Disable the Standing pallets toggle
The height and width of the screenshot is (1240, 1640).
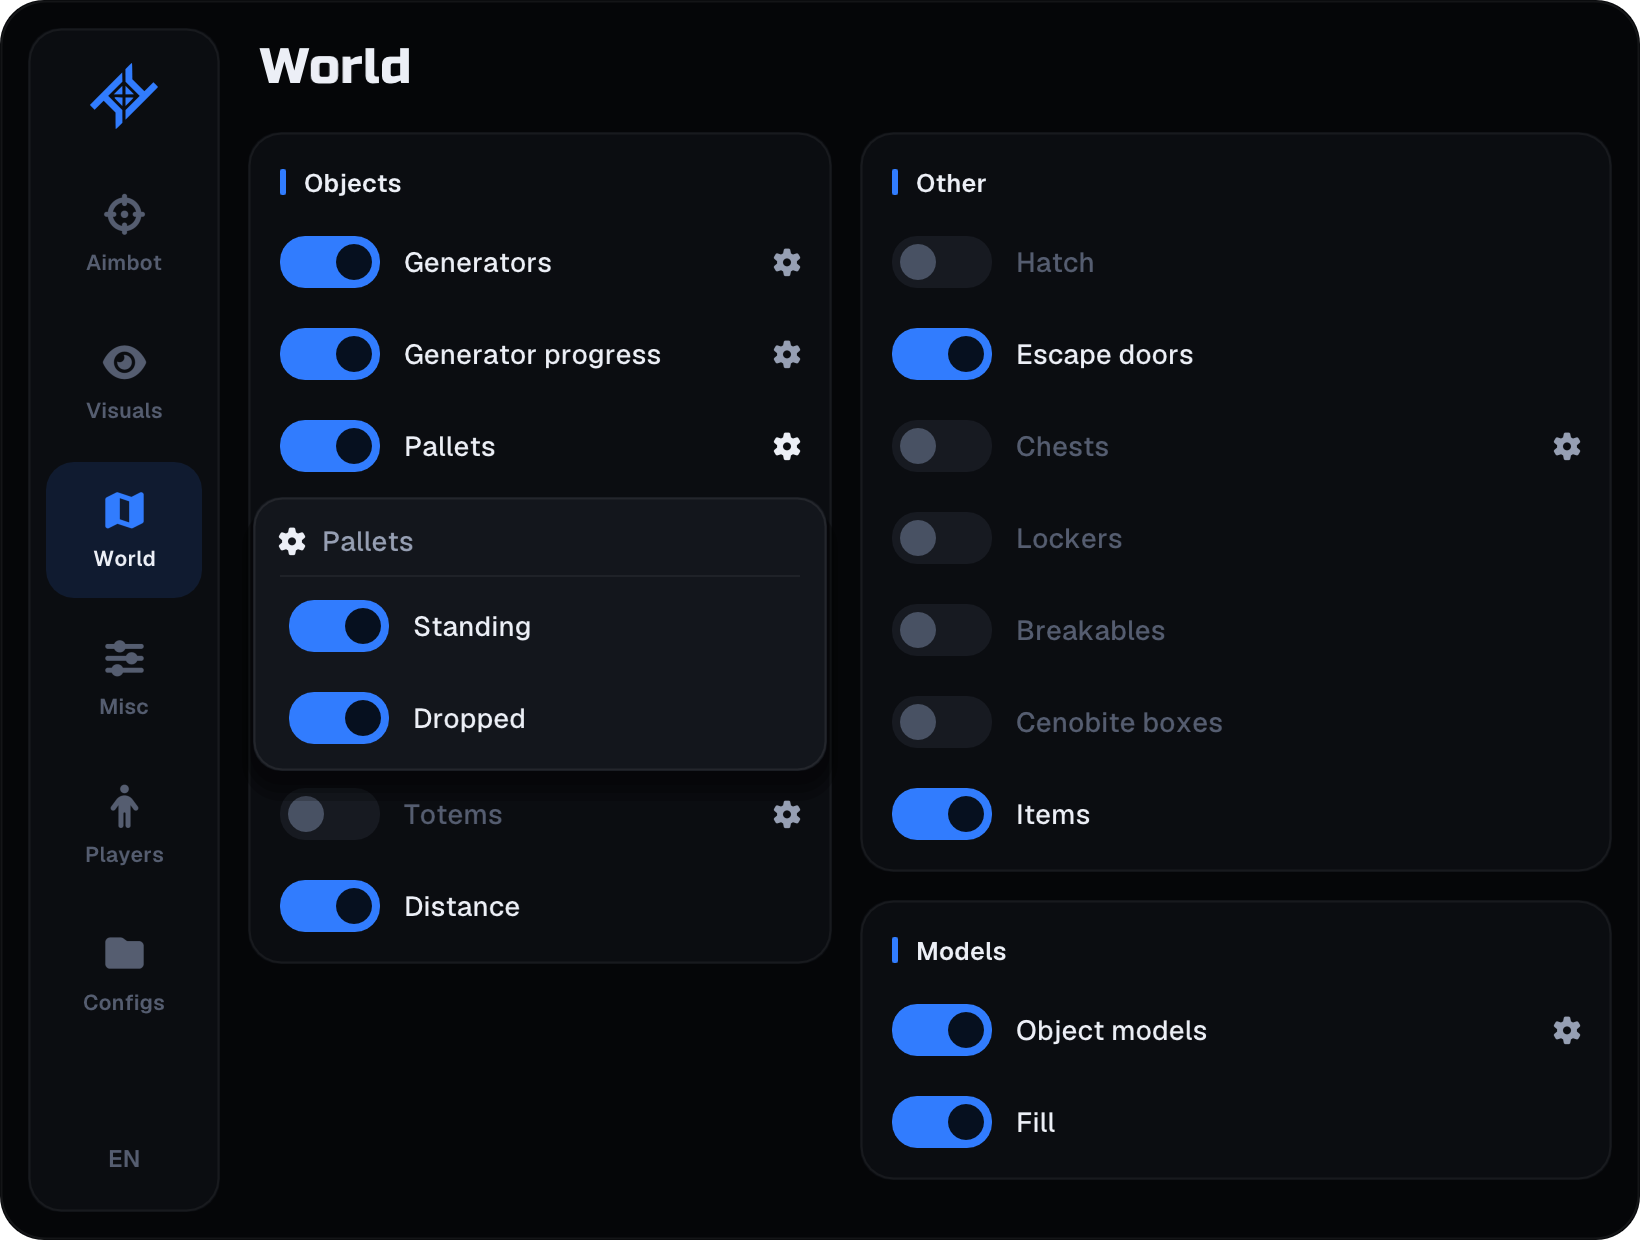(339, 626)
